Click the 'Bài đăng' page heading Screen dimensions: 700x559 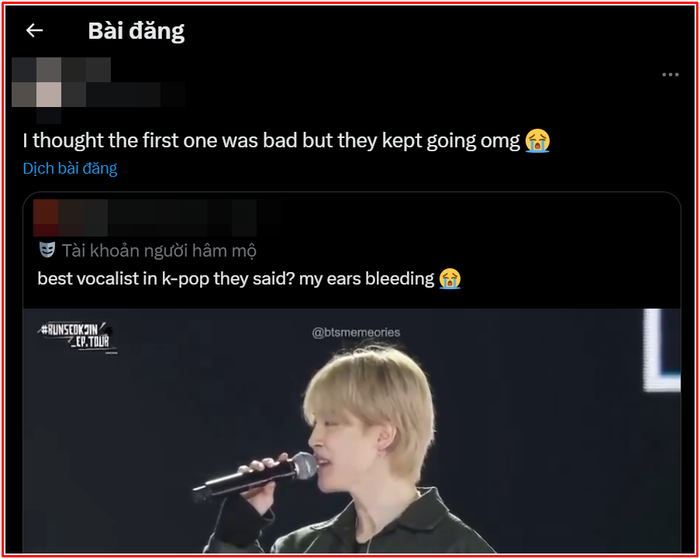click(x=136, y=31)
